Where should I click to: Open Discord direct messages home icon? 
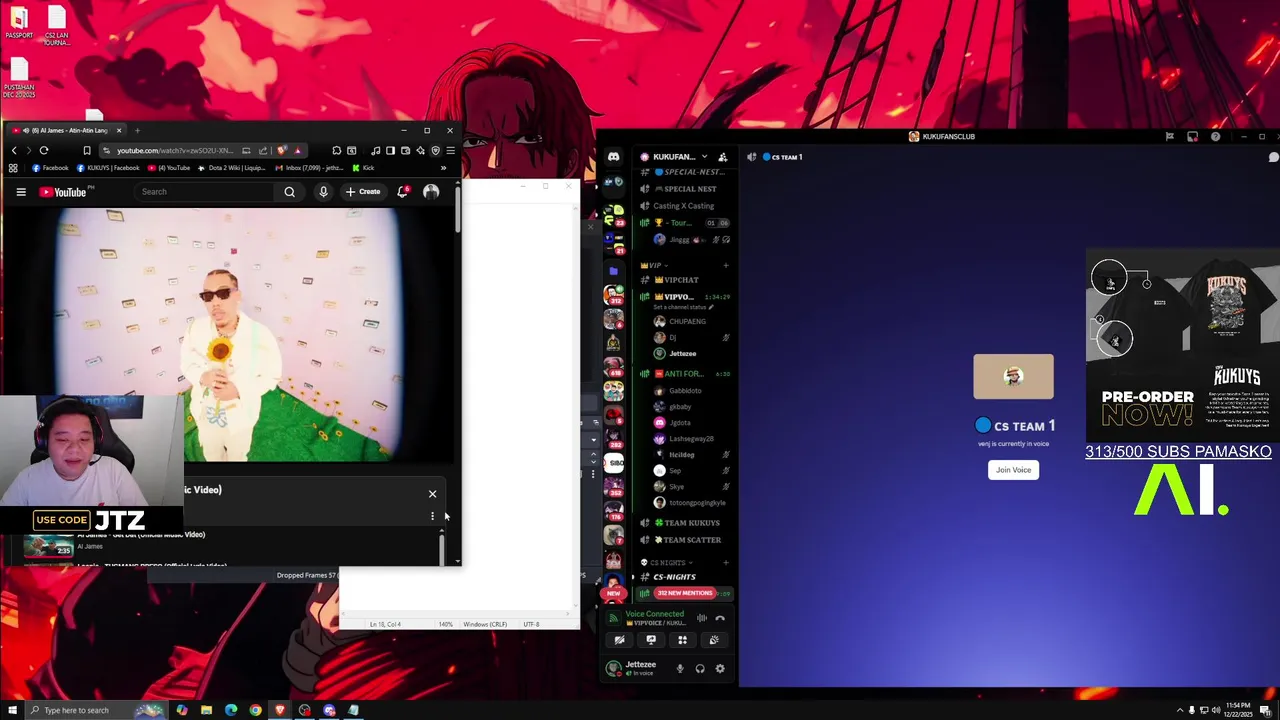click(613, 157)
